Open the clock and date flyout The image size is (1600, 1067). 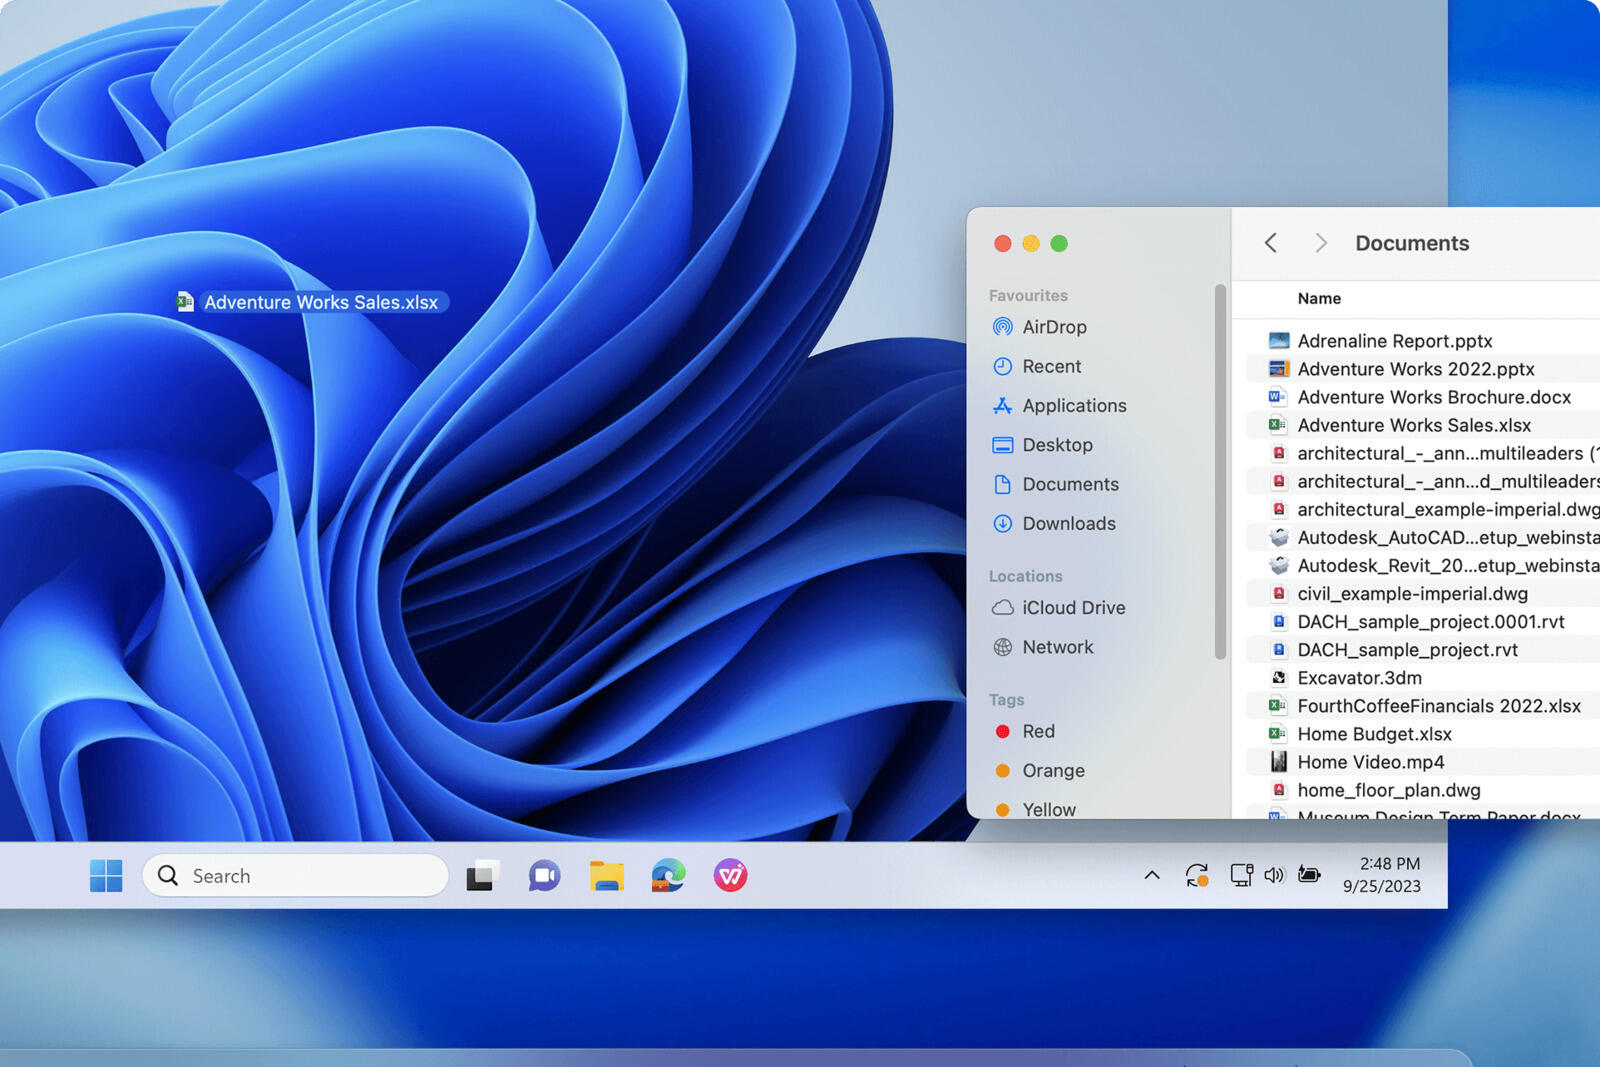point(1382,875)
